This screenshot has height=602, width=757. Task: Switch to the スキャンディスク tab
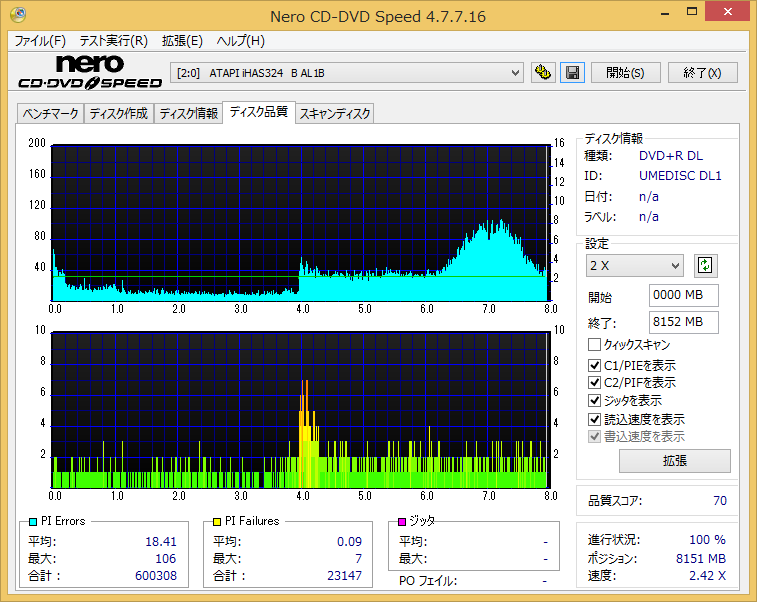(x=335, y=113)
